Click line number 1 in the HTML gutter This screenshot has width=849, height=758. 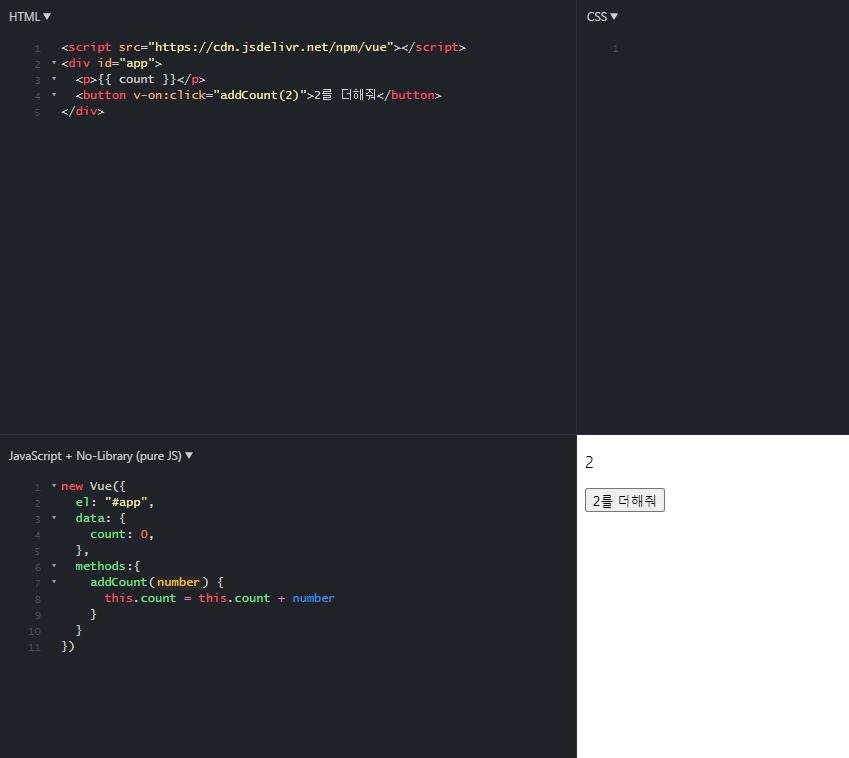37,48
